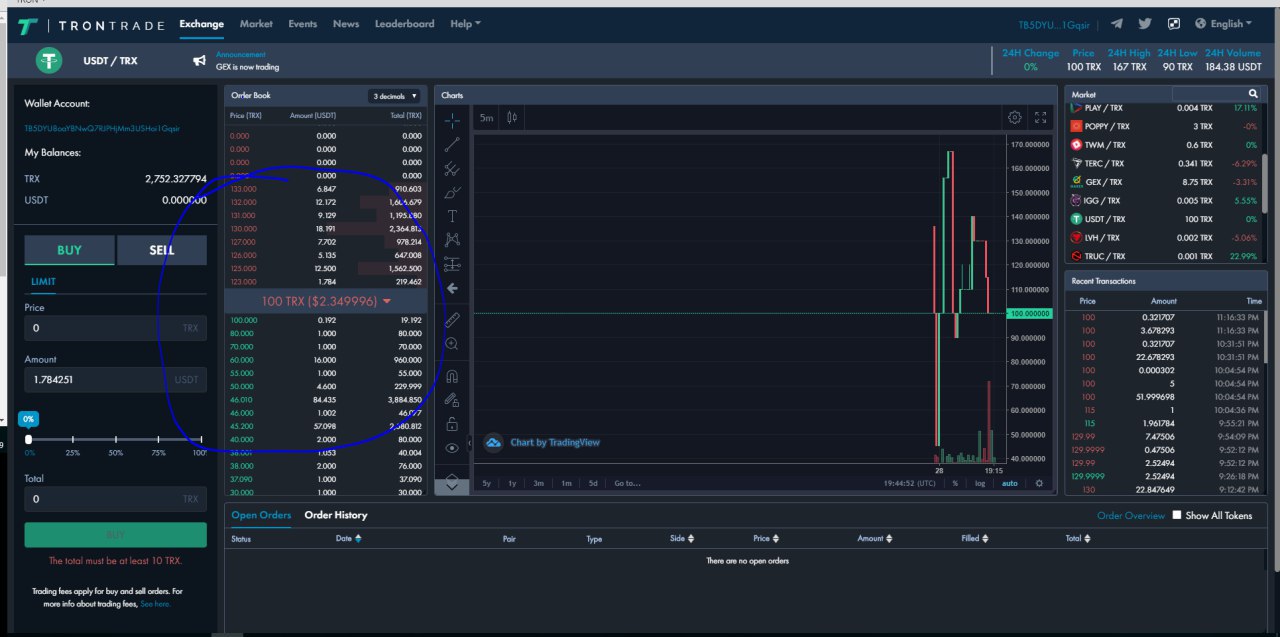
Task: Toggle hide all drawings eye icon
Action: (452, 448)
